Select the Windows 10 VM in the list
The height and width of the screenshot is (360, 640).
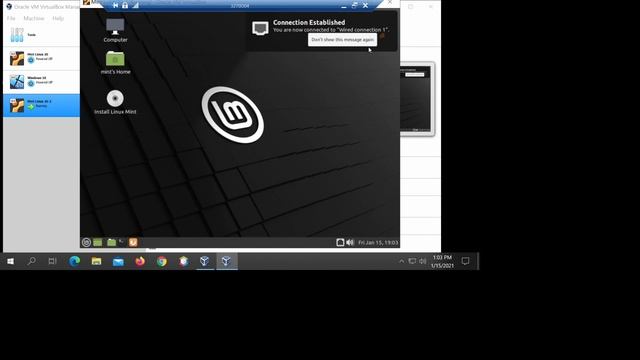(41, 82)
